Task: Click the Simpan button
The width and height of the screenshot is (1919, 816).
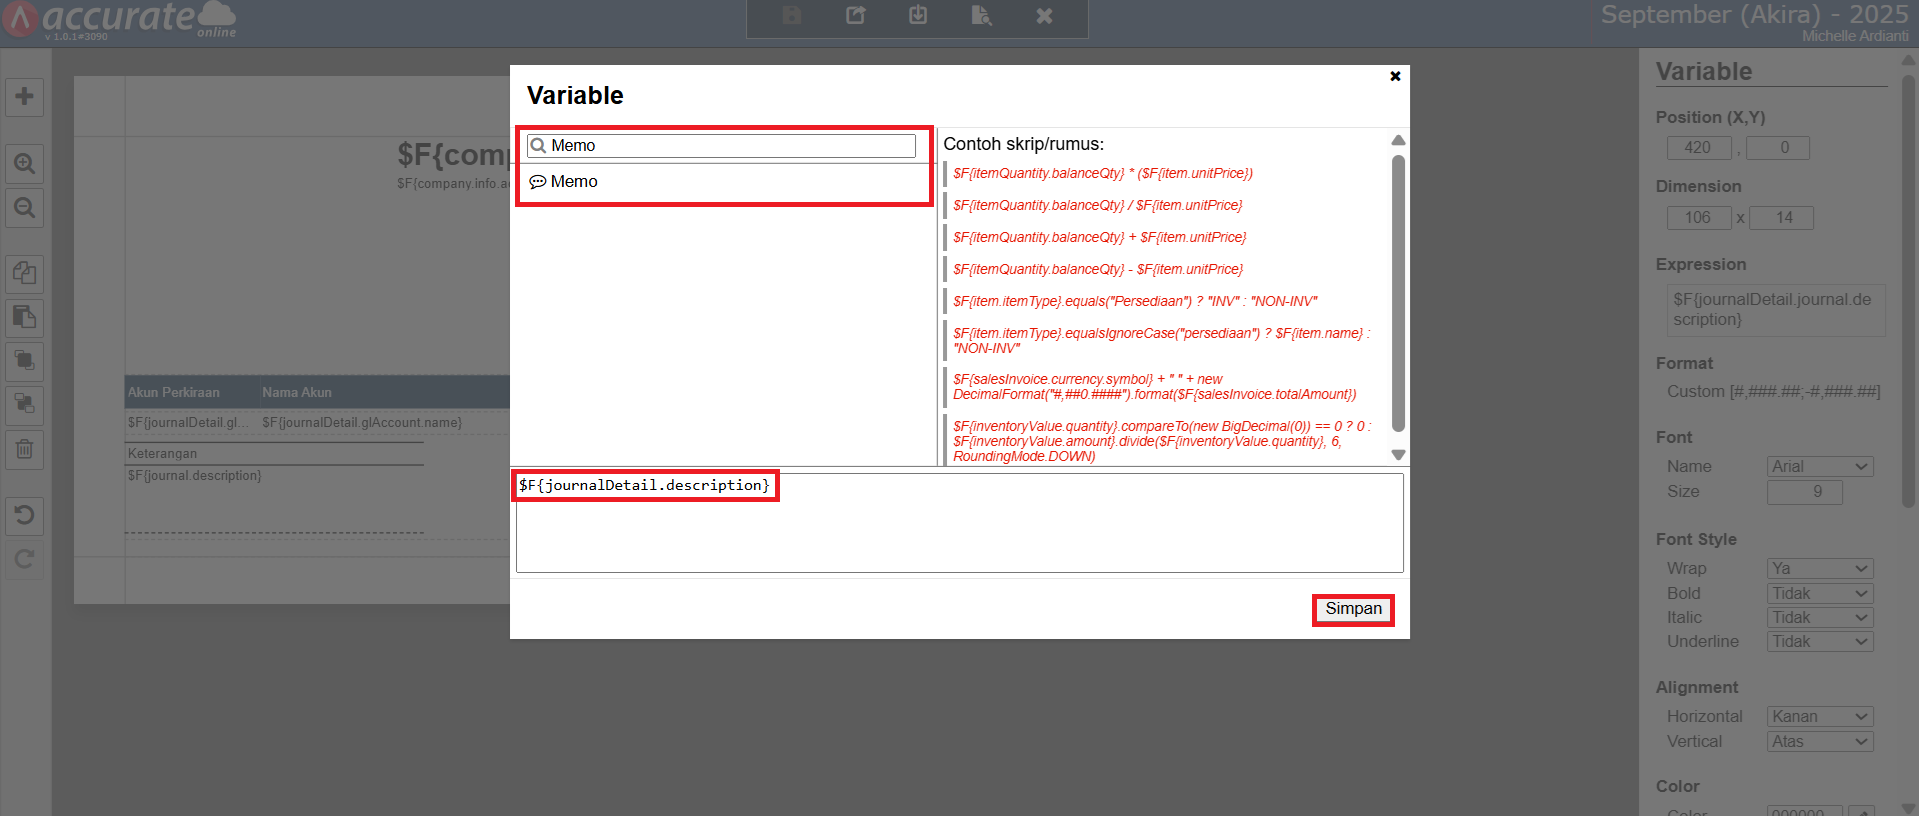Action: [1353, 609]
